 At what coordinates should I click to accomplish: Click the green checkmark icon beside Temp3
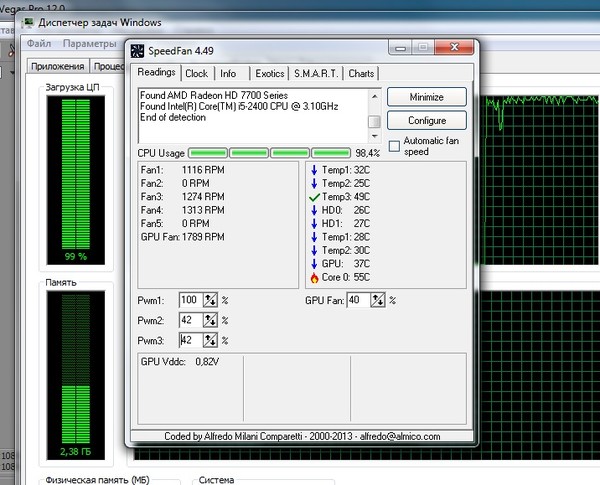[313, 197]
